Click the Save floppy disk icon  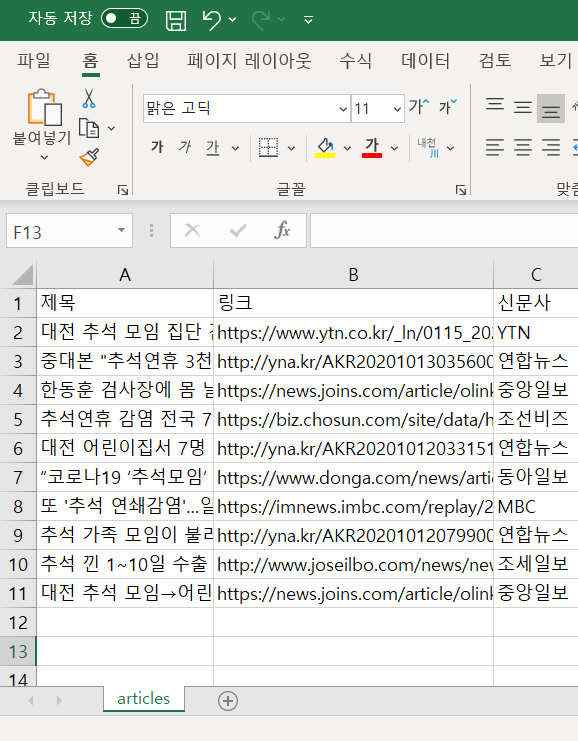176,20
